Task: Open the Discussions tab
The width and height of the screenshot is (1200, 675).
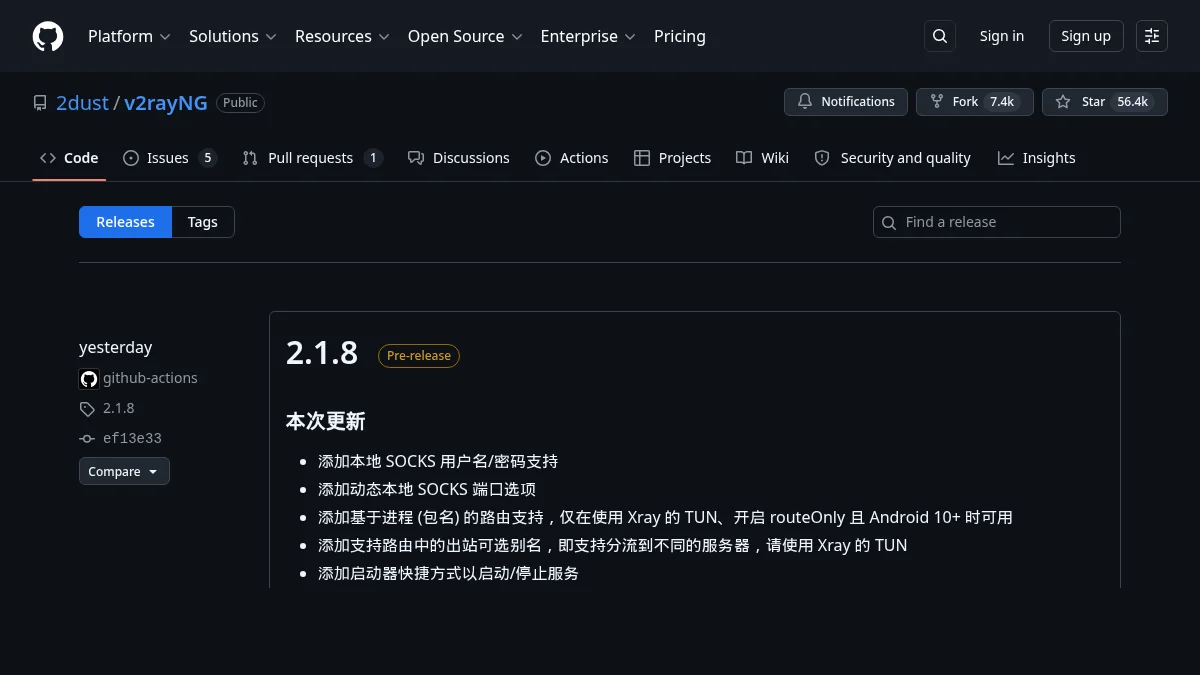Action: point(459,158)
